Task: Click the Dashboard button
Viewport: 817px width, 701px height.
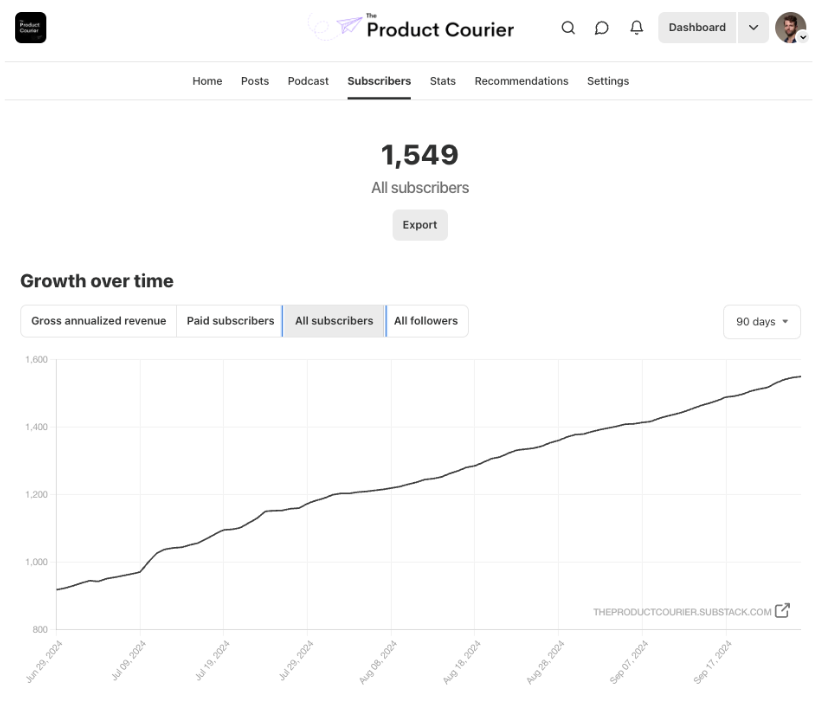Action: [x=697, y=28]
